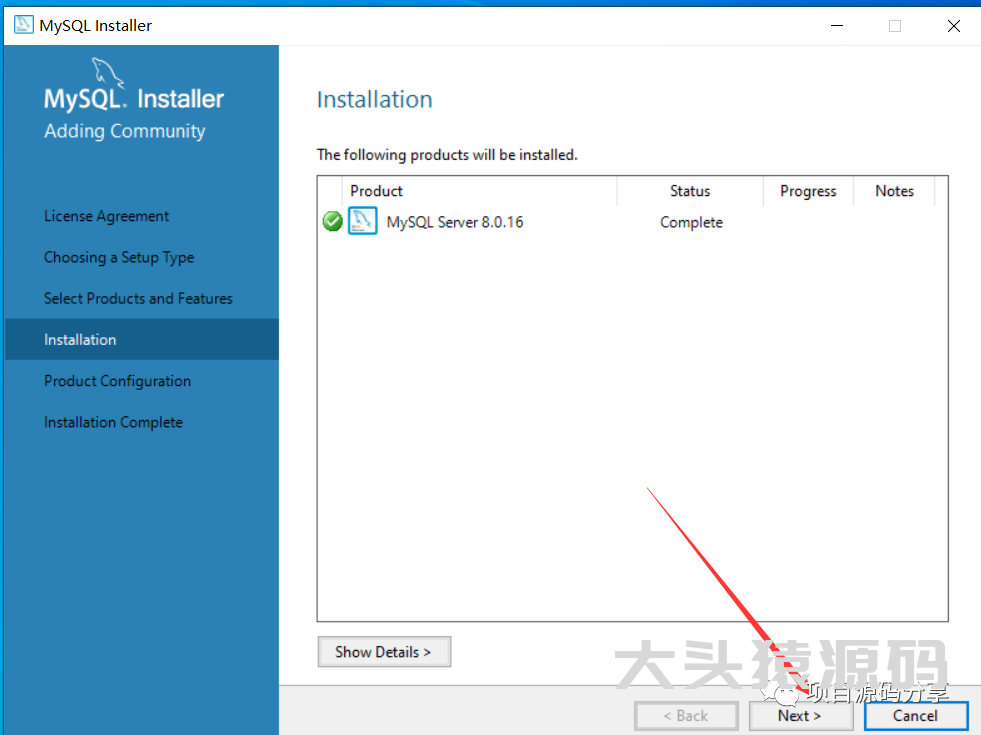This screenshot has height=735, width=981.
Task: Click the MySQL Installer title bar icon
Action: tap(24, 25)
